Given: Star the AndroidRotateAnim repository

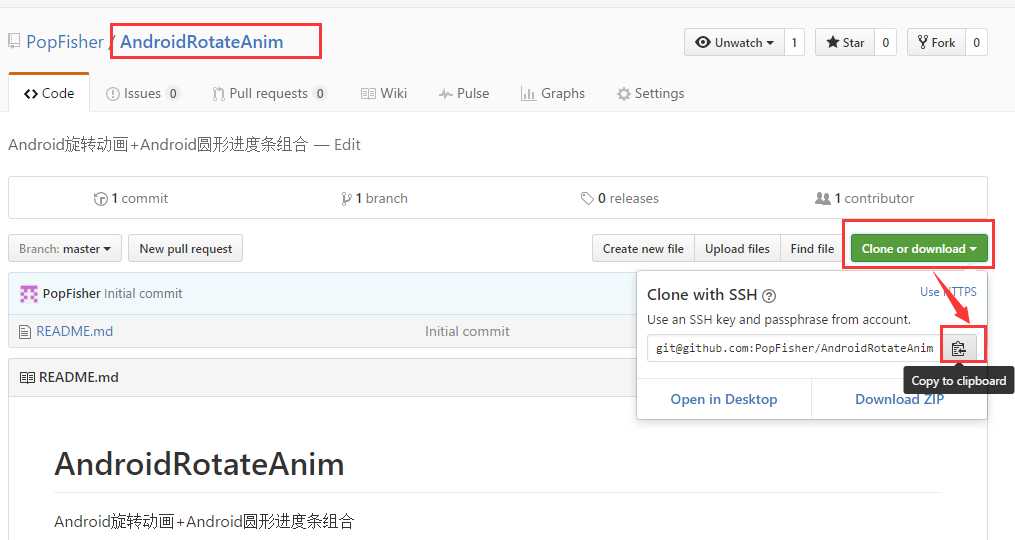Looking at the screenshot, I should pos(845,43).
